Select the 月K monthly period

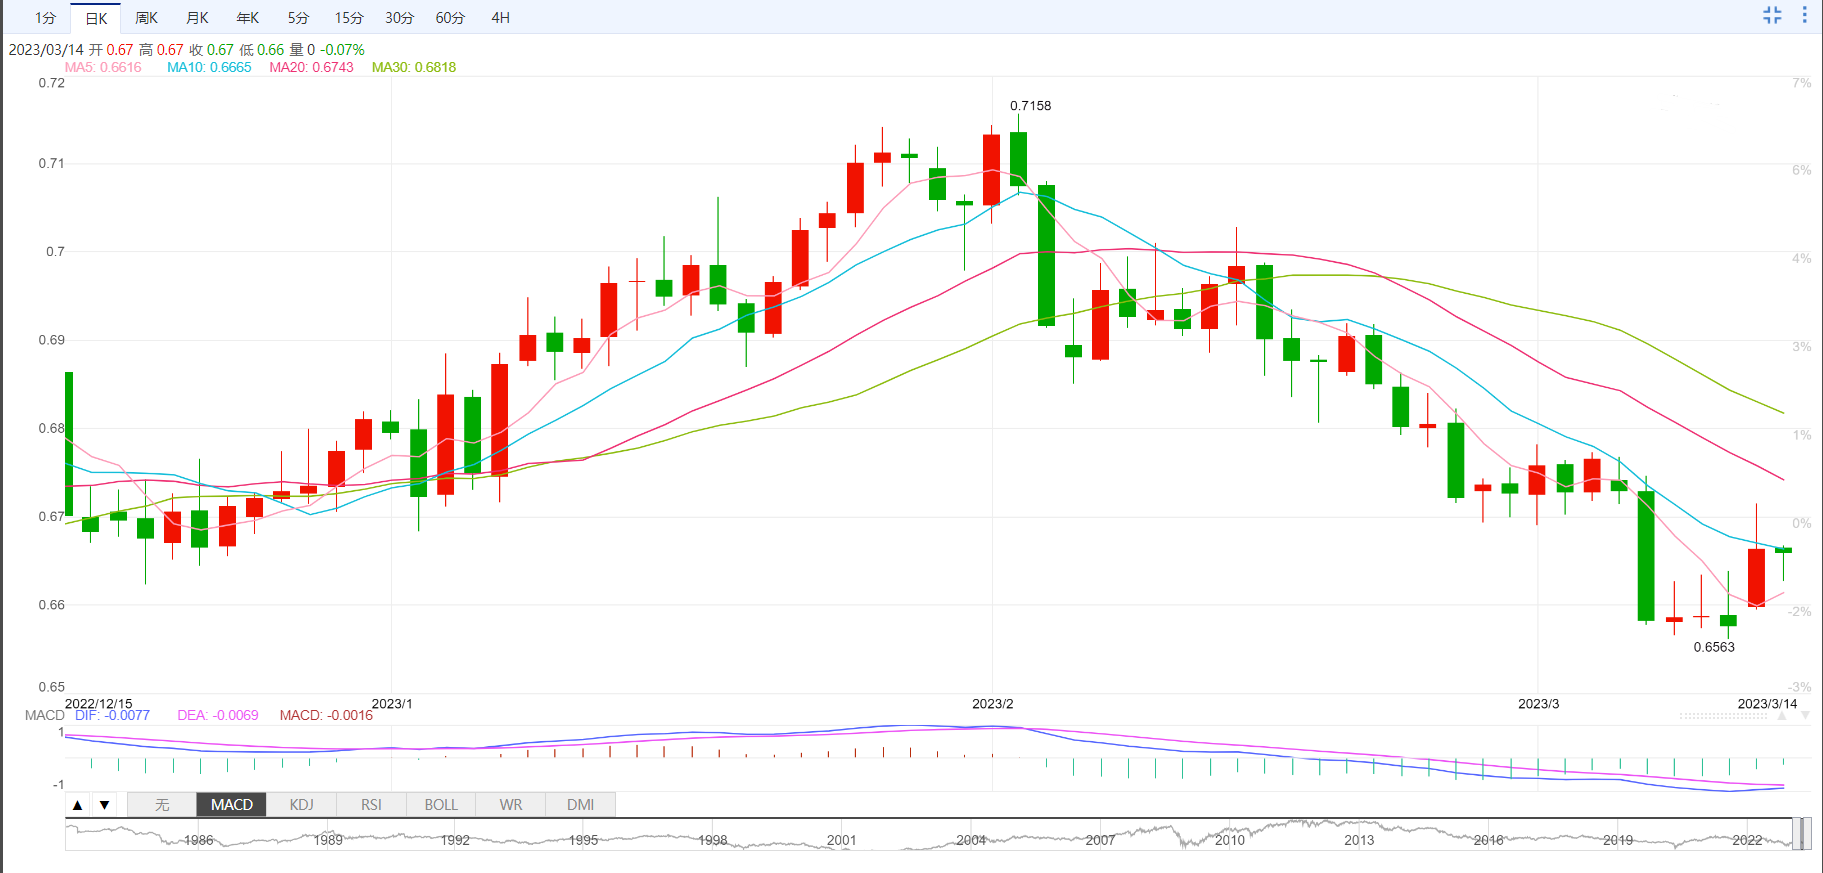coord(197,18)
